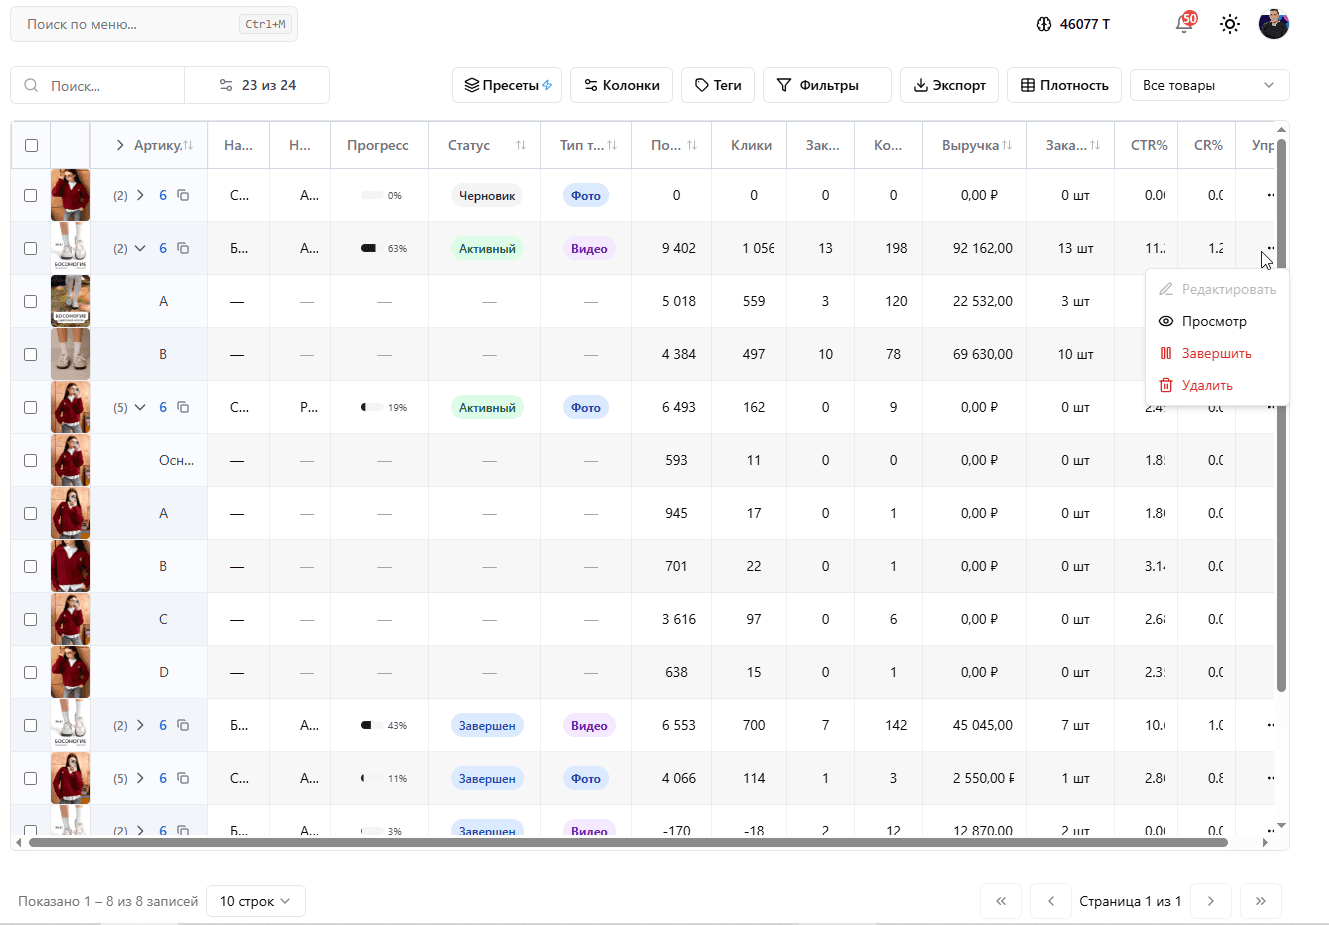Check the box for the Черновик row
This screenshot has height=925, width=1329.
31,196
